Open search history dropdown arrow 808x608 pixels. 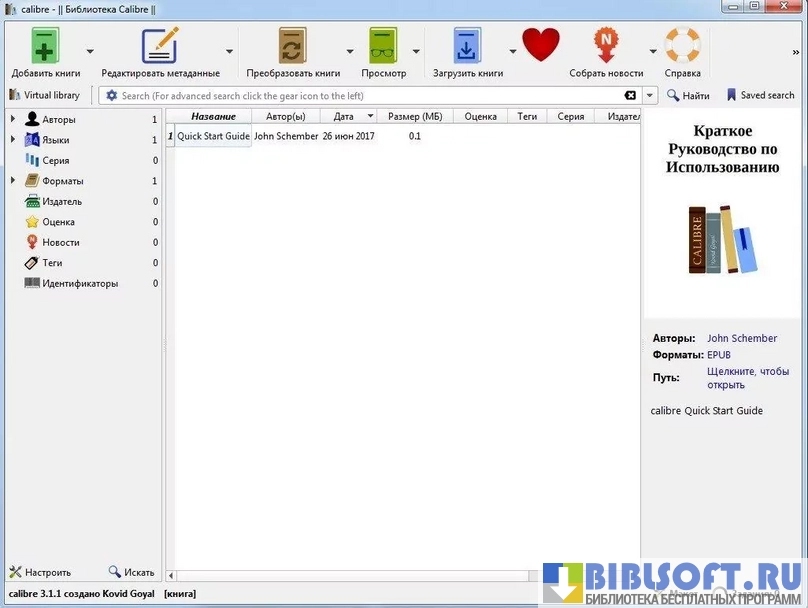point(650,96)
